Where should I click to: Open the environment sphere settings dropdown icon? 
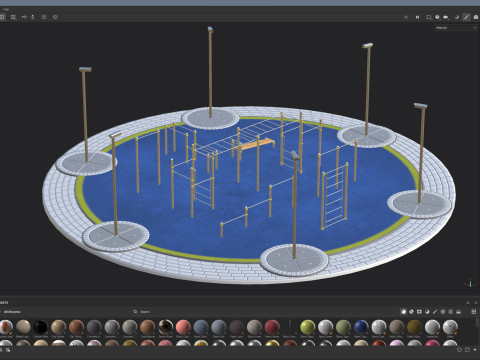pos(437,17)
